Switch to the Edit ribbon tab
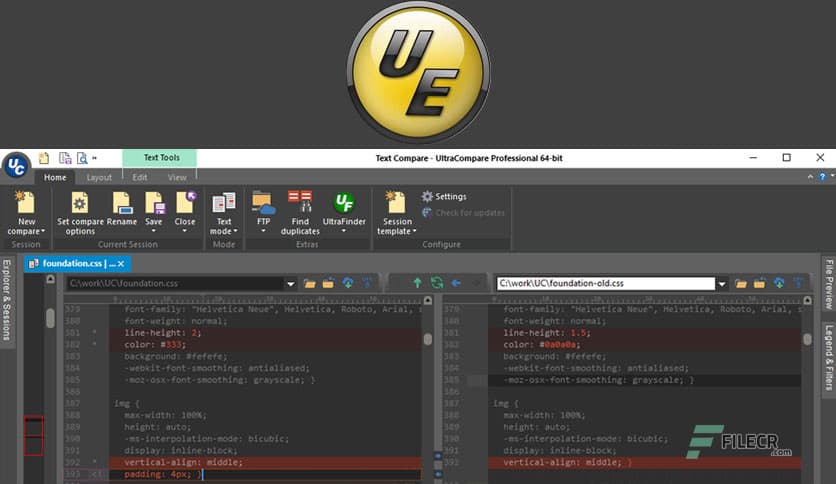This screenshot has height=484, width=836. [140, 178]
